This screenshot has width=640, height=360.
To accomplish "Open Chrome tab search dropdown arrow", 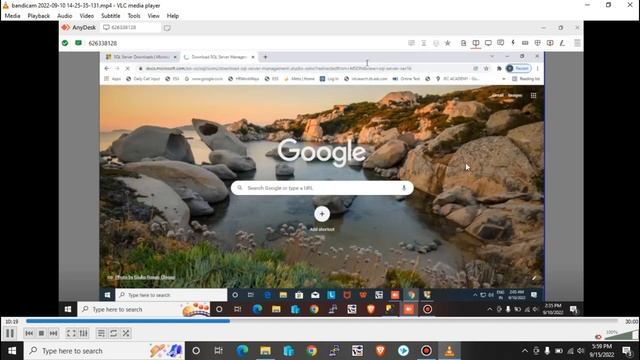I will click(x=492, y=57).
